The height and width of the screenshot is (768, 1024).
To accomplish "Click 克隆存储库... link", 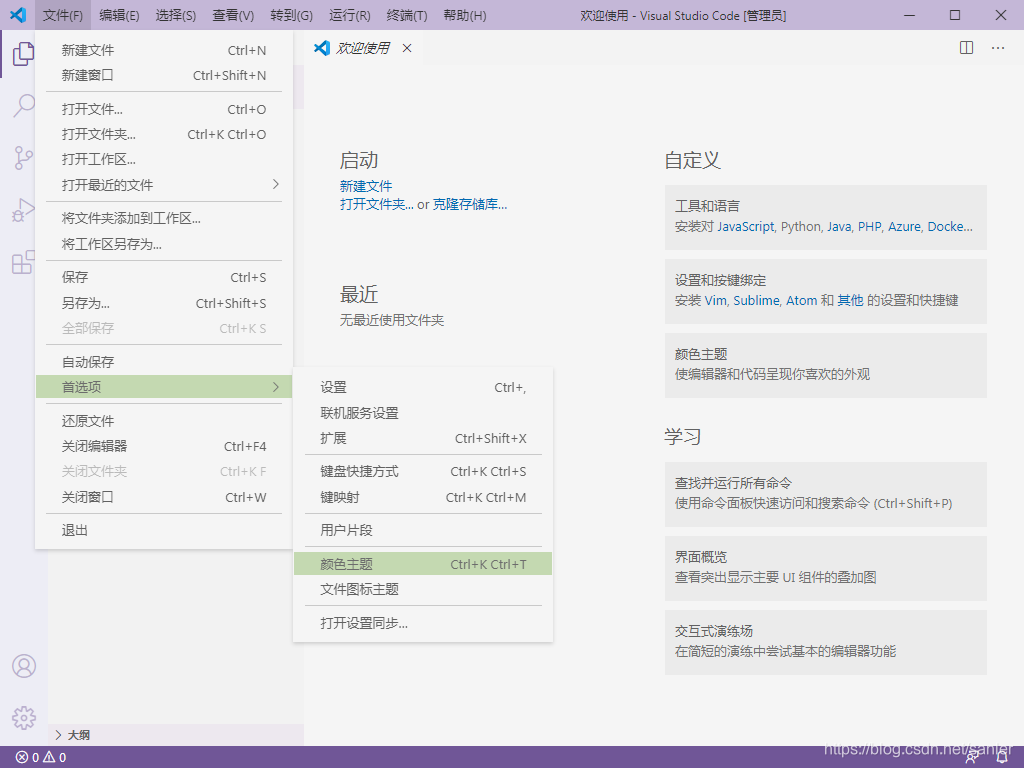I will [470, 204].
